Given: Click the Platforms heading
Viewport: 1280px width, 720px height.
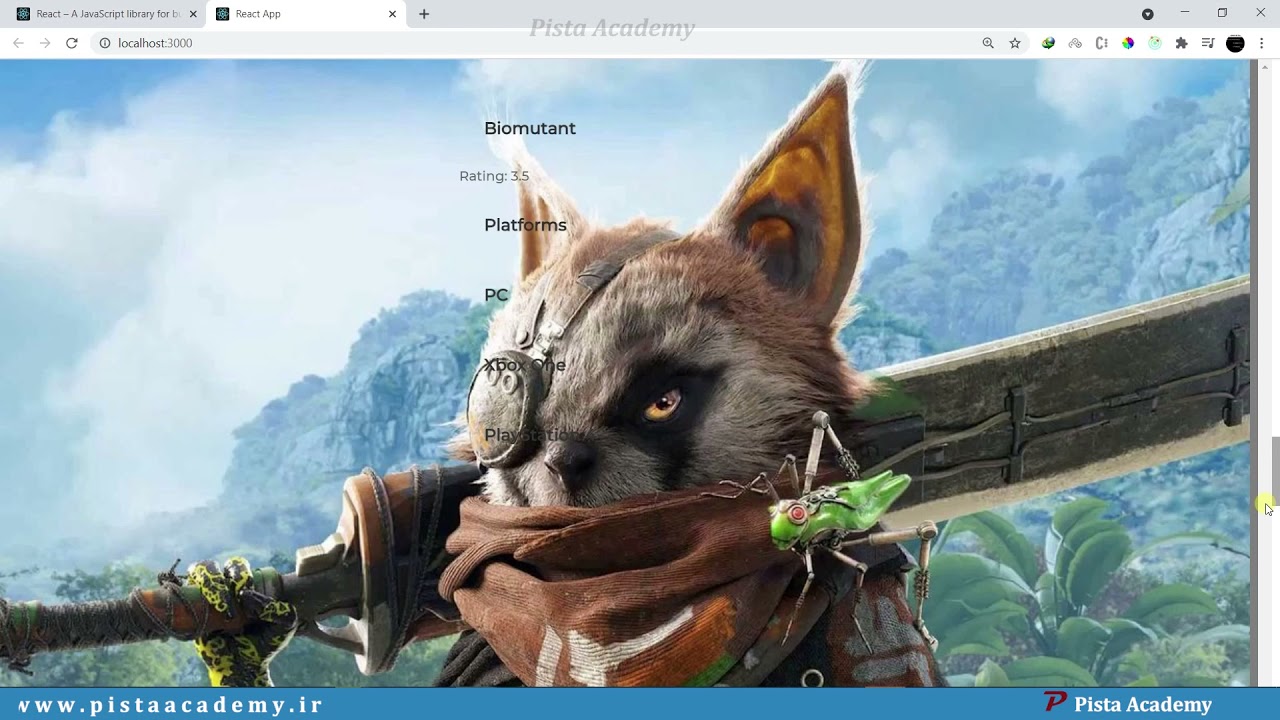Looking at the screenshot, I should pyautogui.click(x=525, y=225).
